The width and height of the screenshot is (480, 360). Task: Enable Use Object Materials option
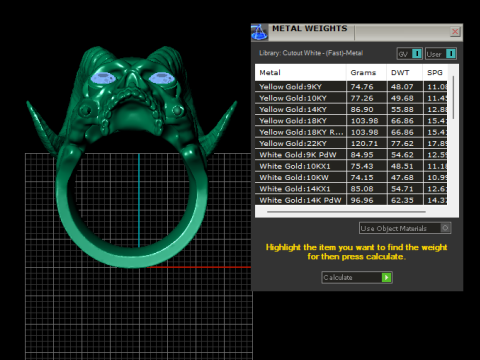tap(405, 228)
